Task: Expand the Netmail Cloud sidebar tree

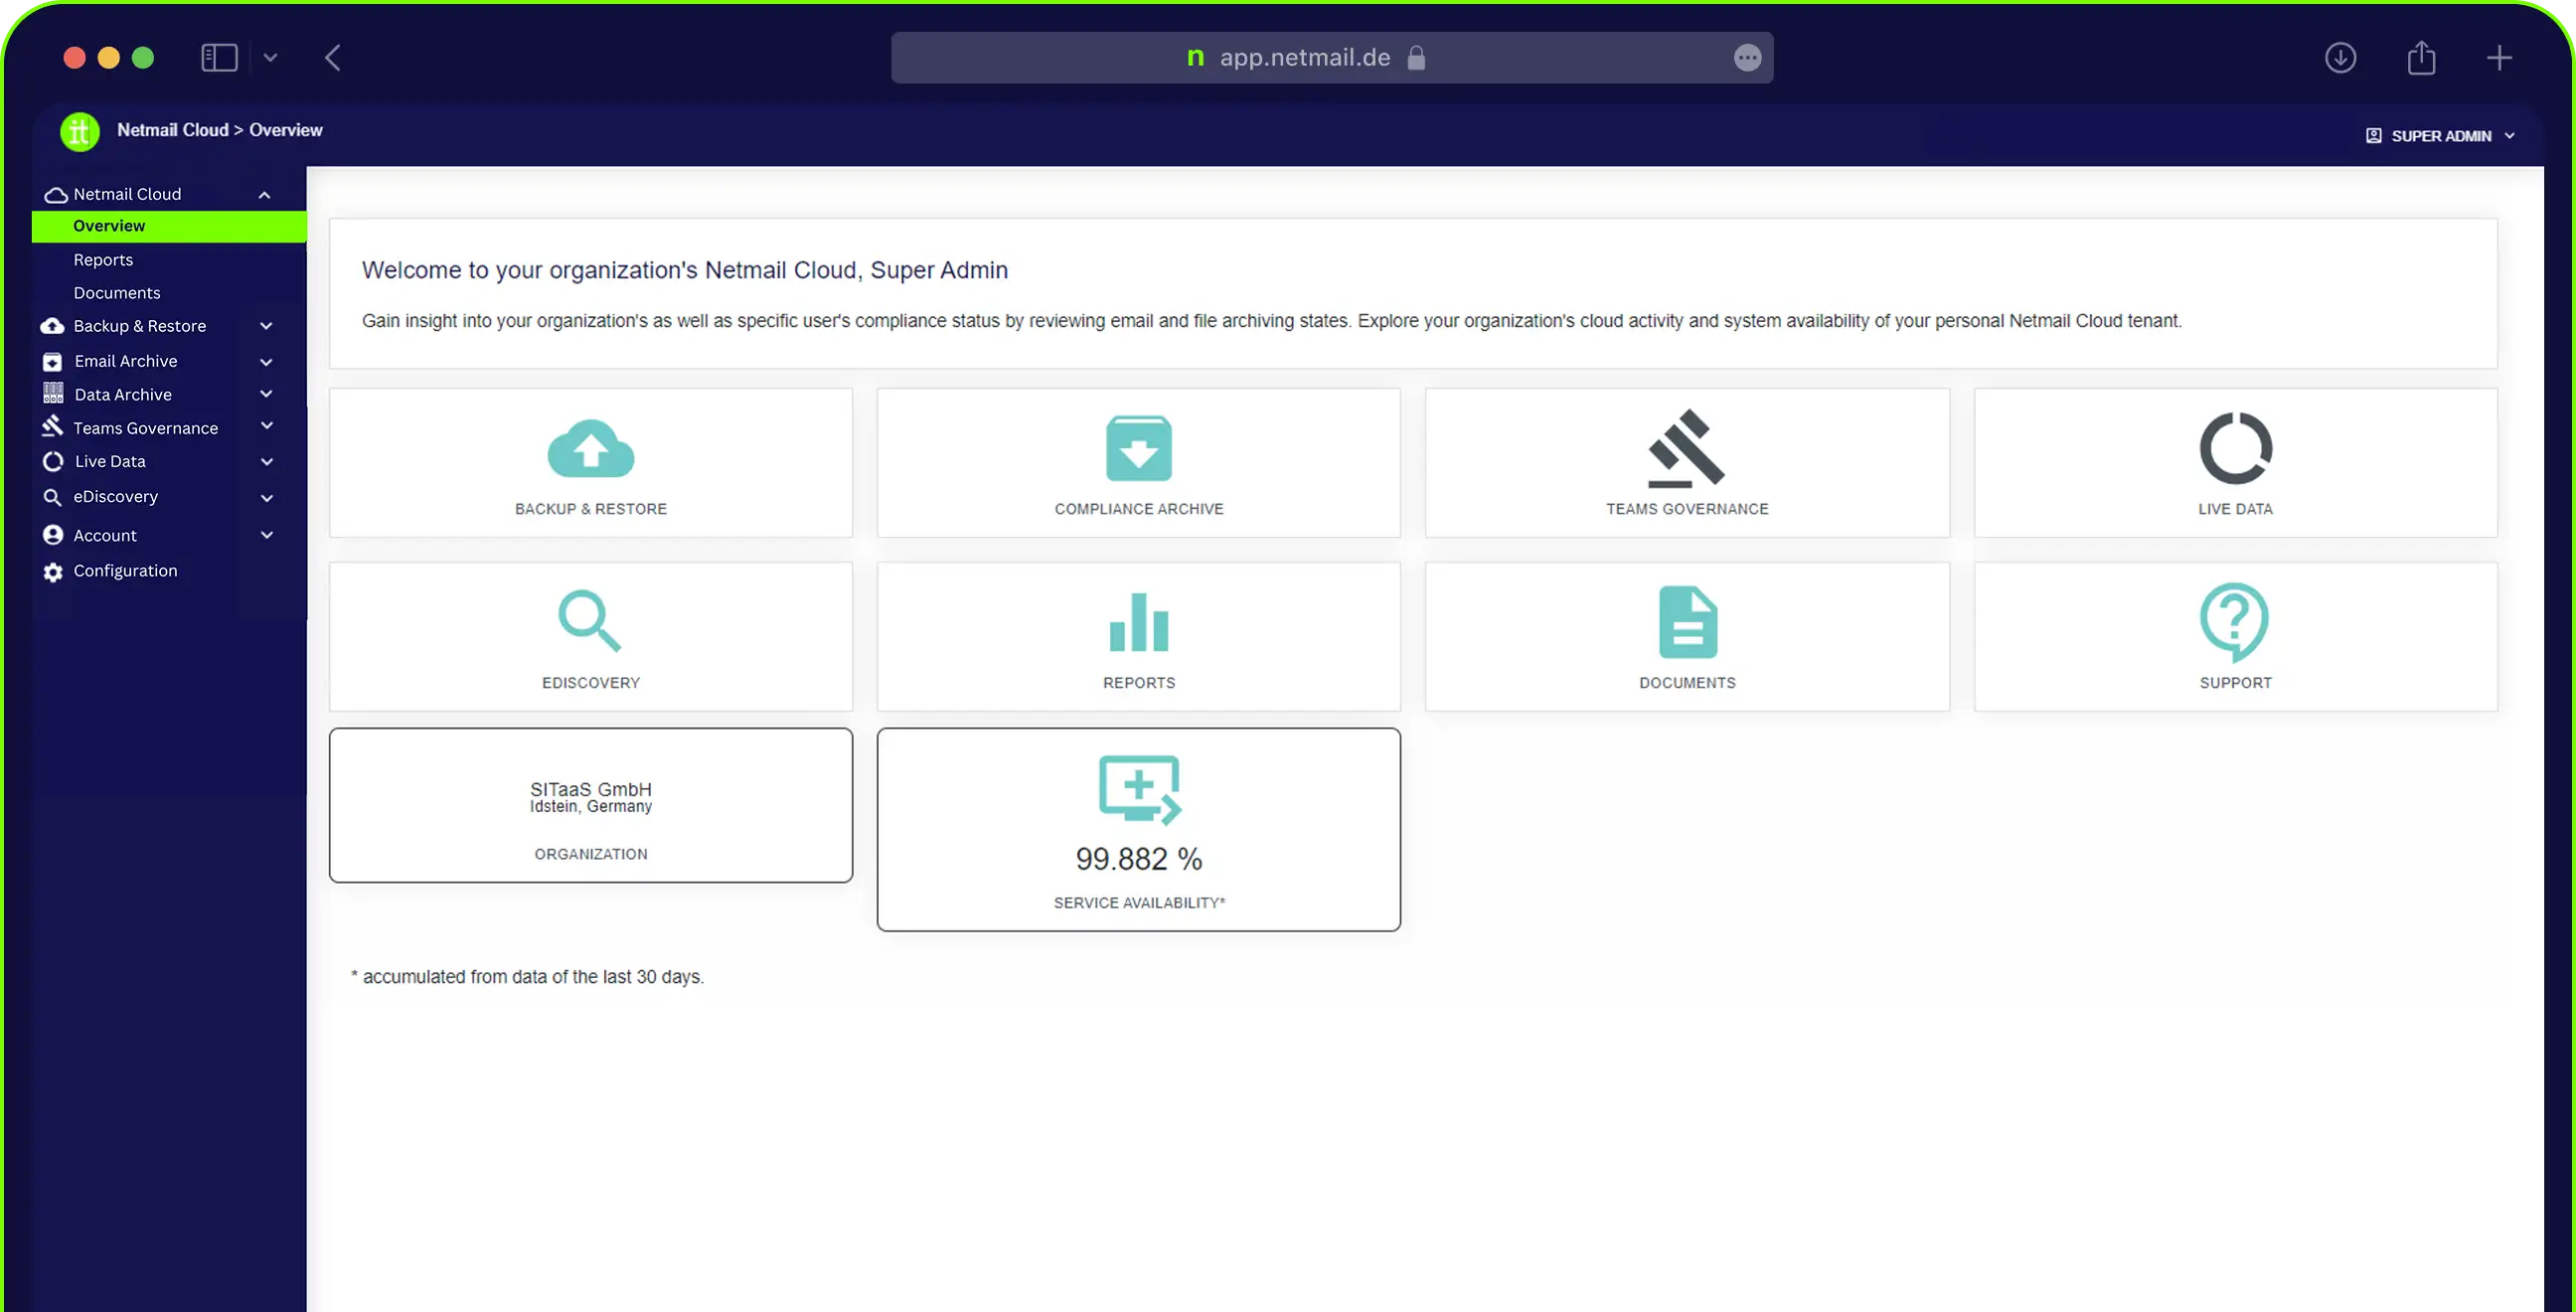Action: 264,194
